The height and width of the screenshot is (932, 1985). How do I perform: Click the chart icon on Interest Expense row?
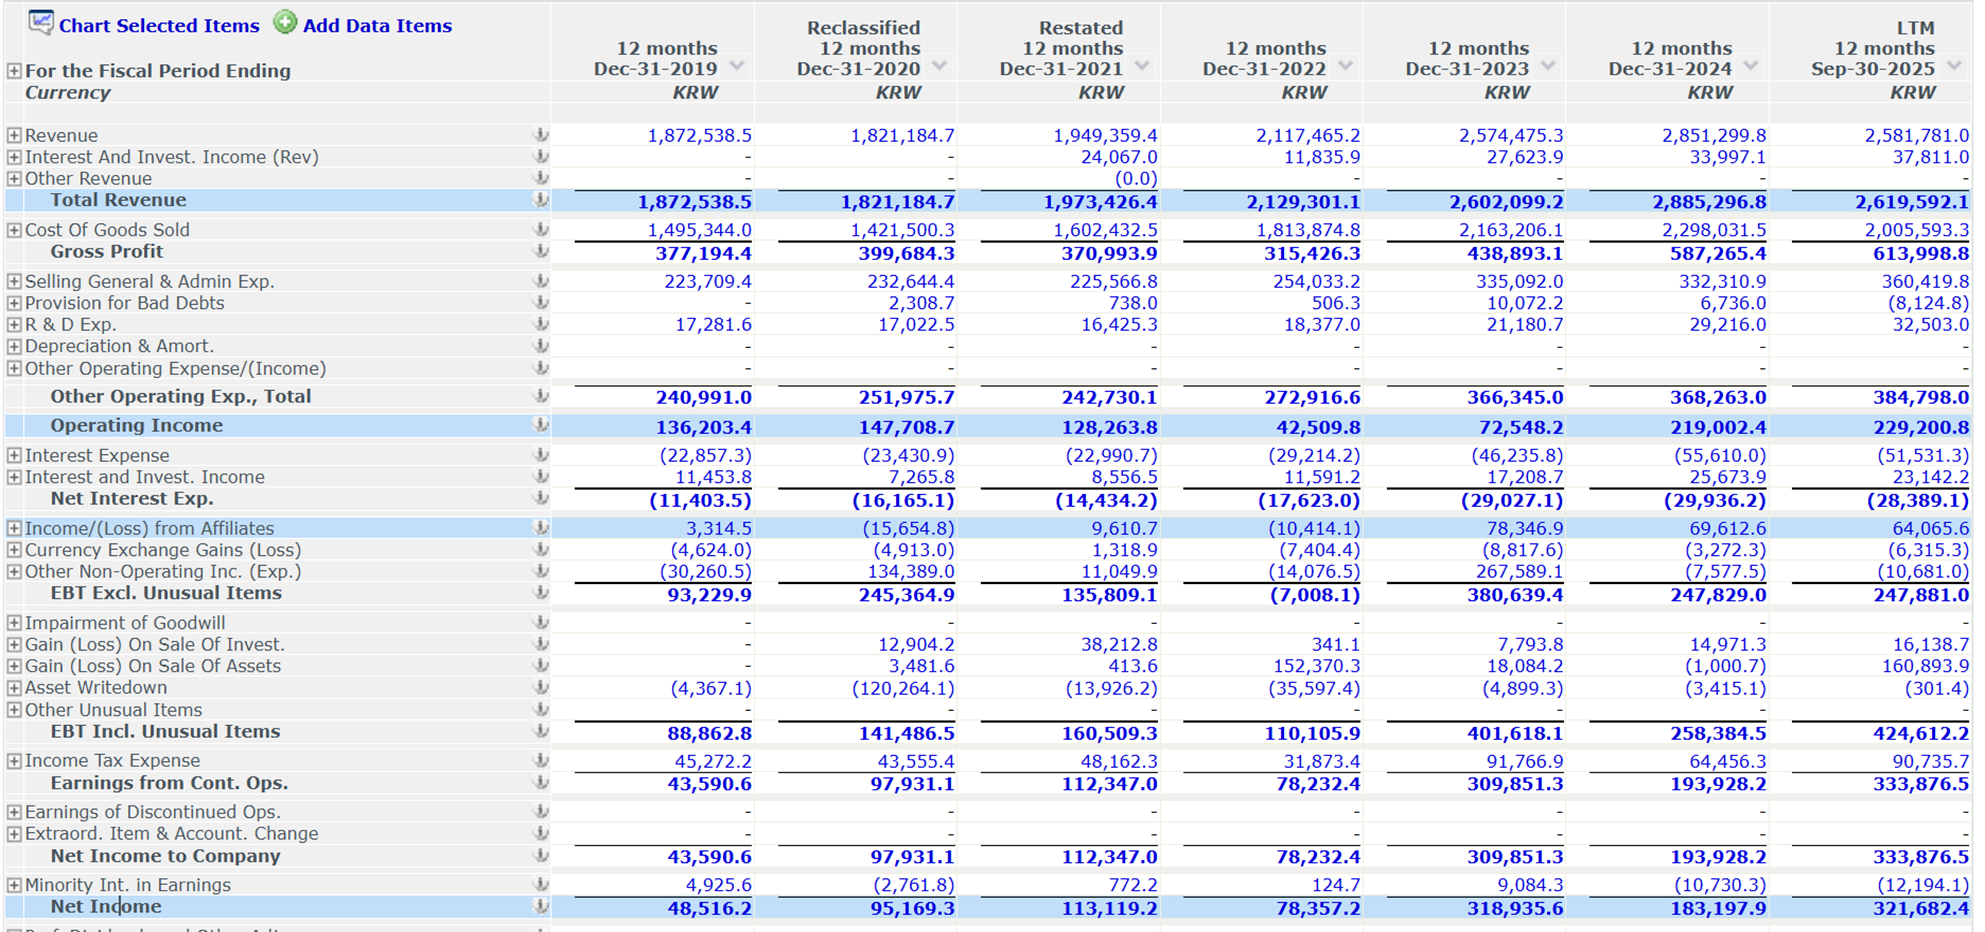(540, 455)
